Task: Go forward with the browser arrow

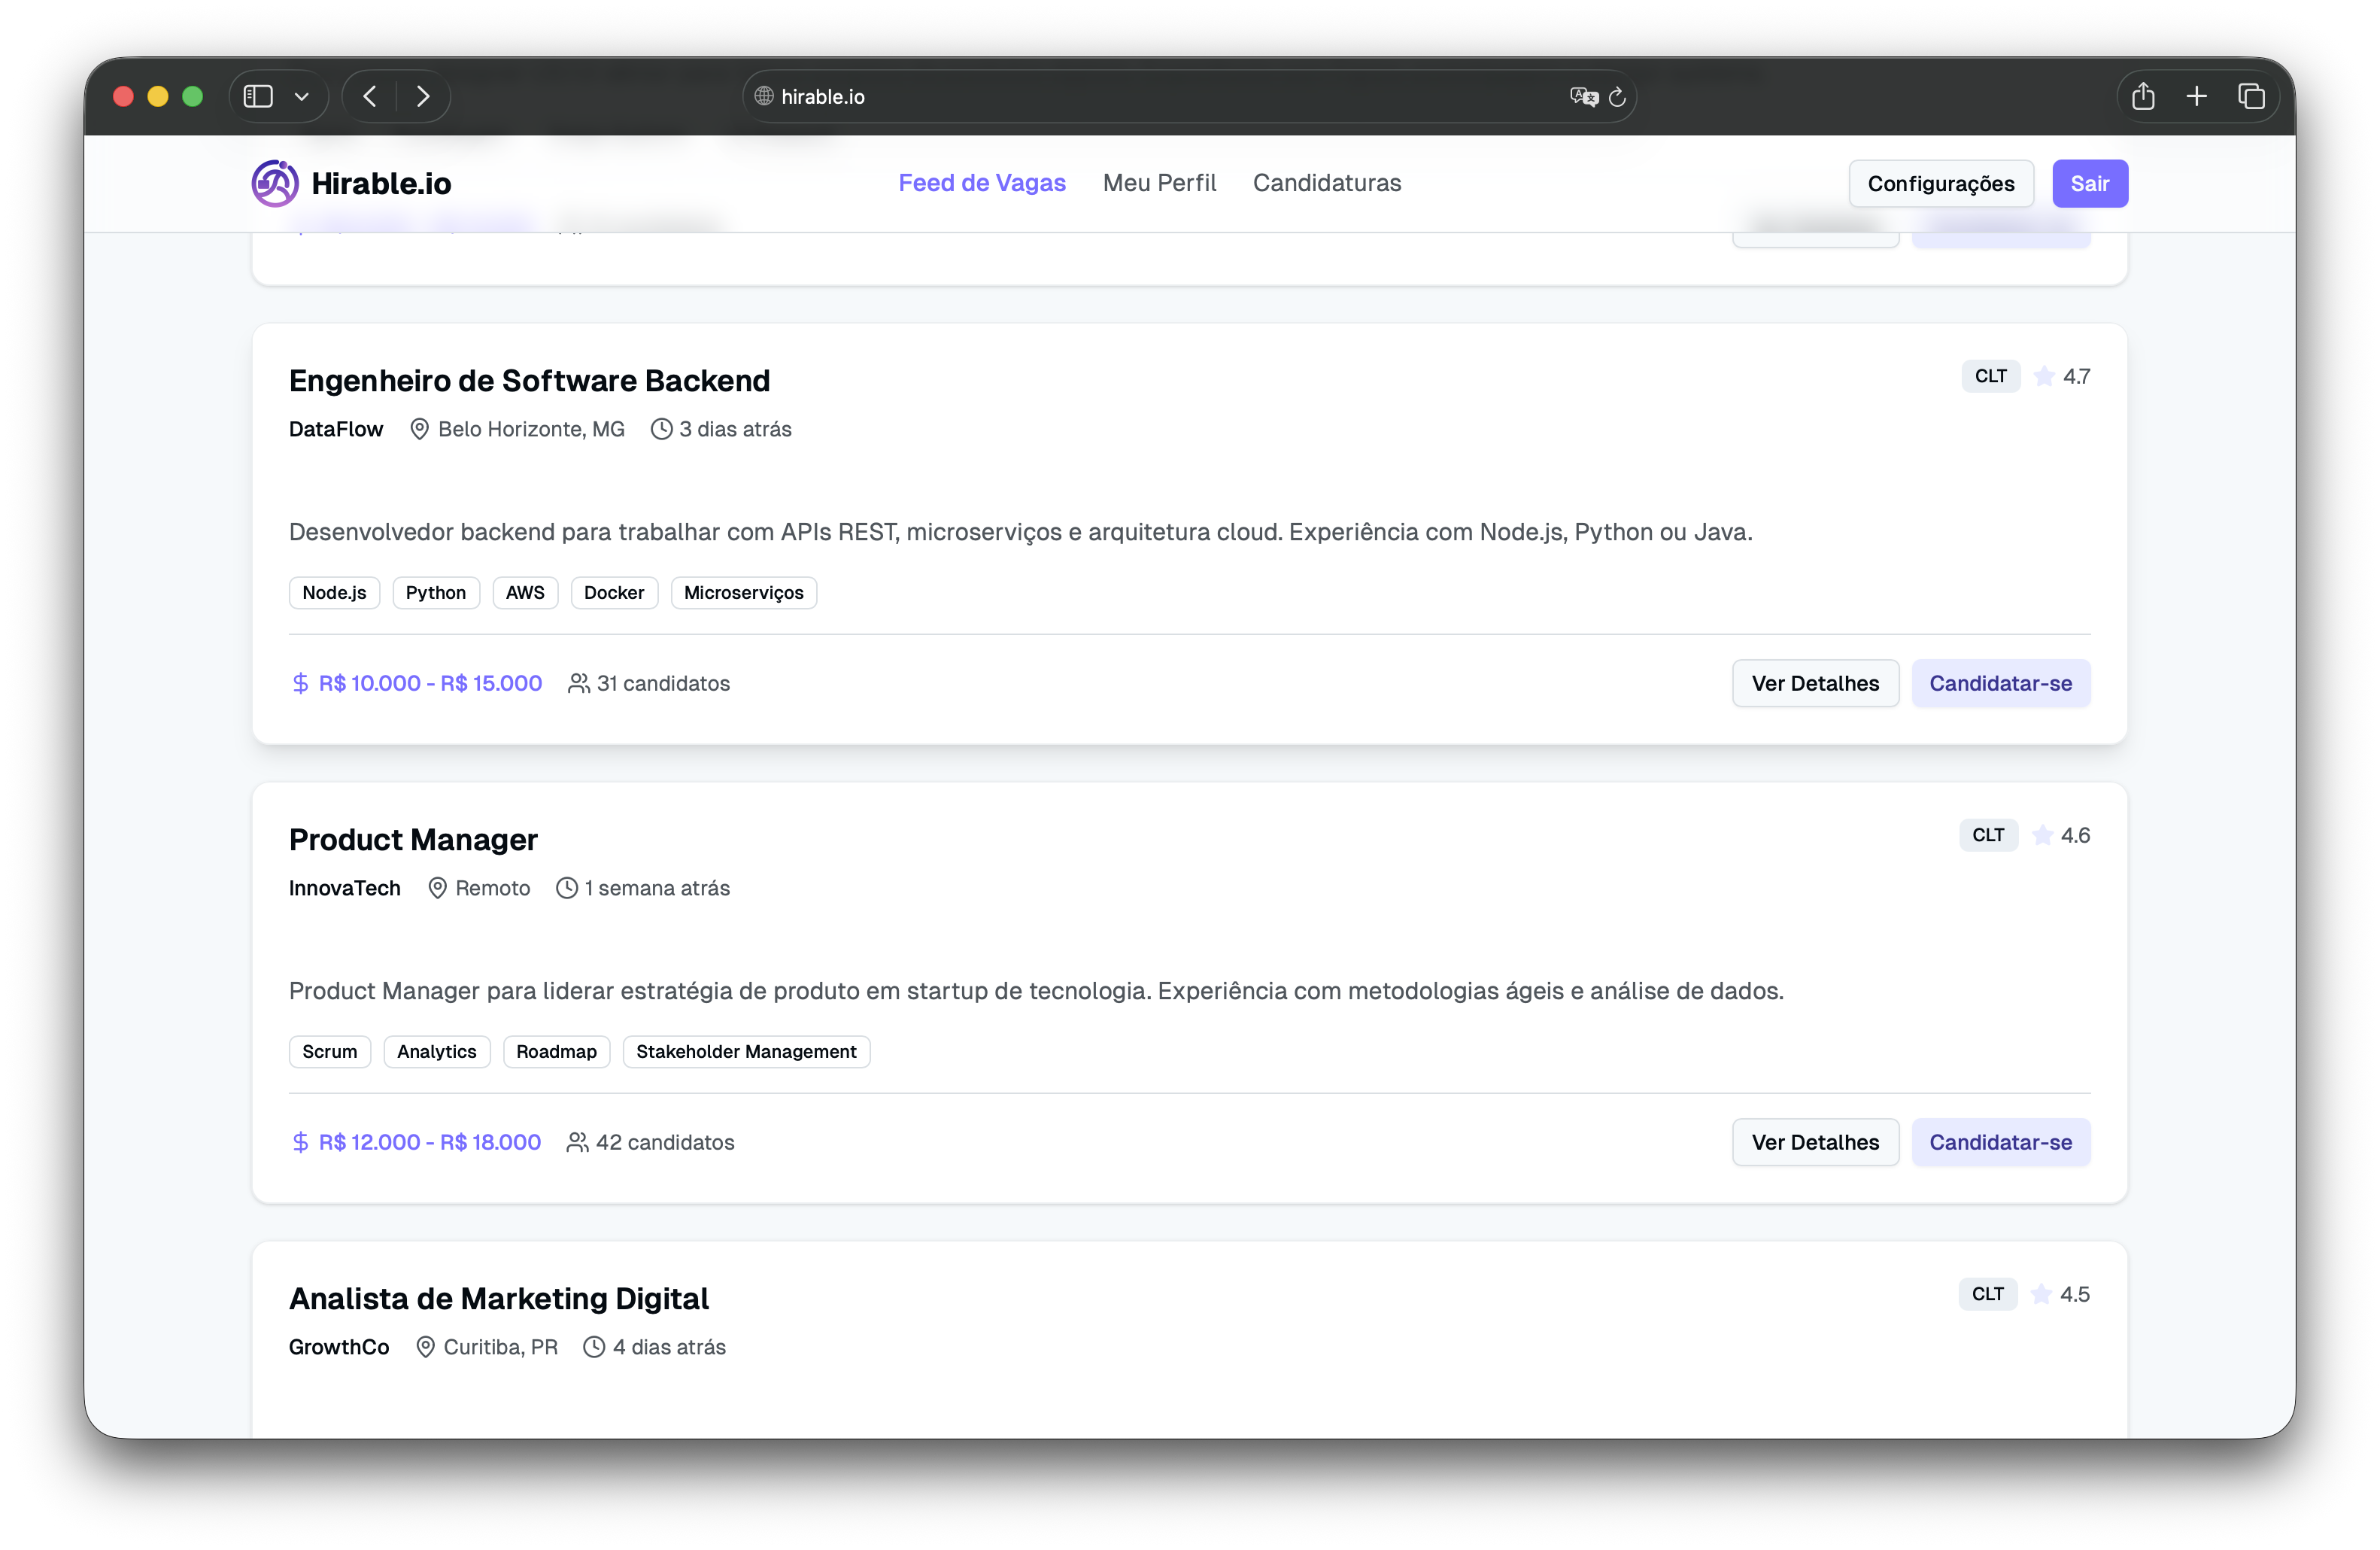Action: click(x=423, y=96)
